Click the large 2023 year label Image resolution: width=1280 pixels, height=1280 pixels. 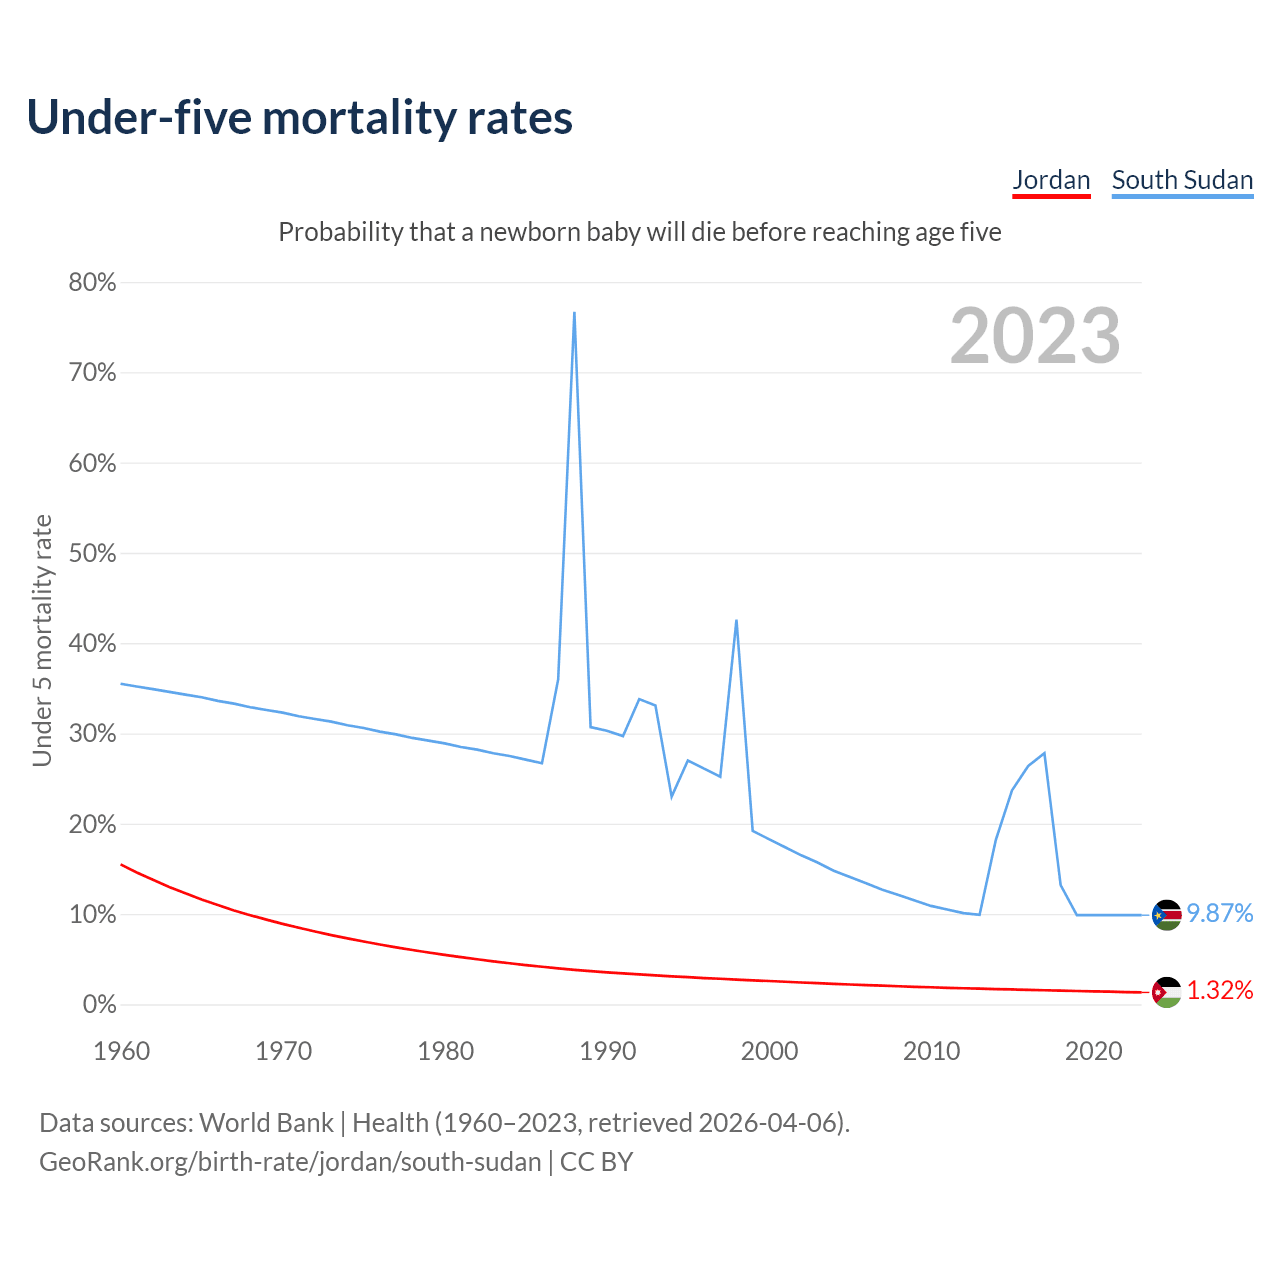(x=1035, y=336)
